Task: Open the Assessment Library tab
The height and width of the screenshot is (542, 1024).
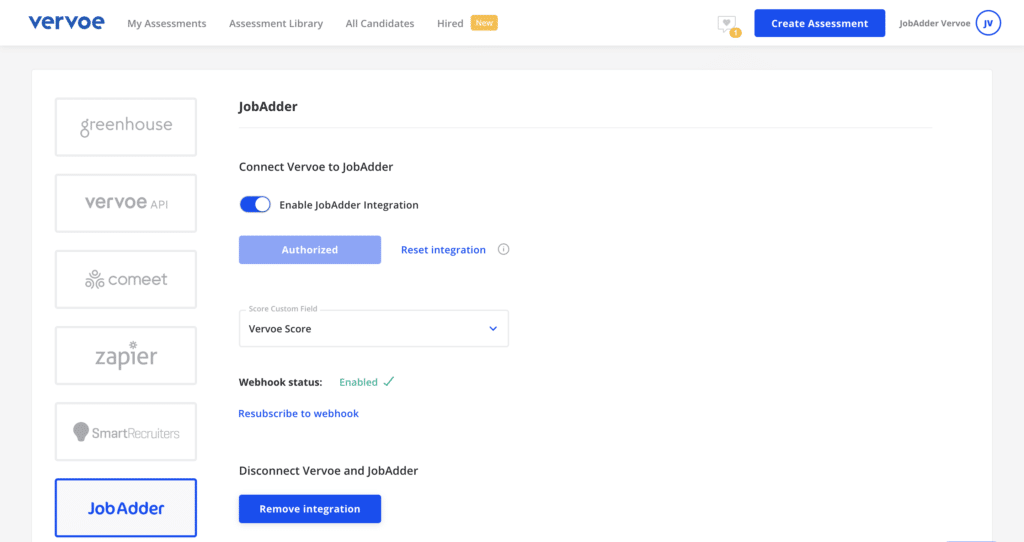Action: click(x=276, y=24)
